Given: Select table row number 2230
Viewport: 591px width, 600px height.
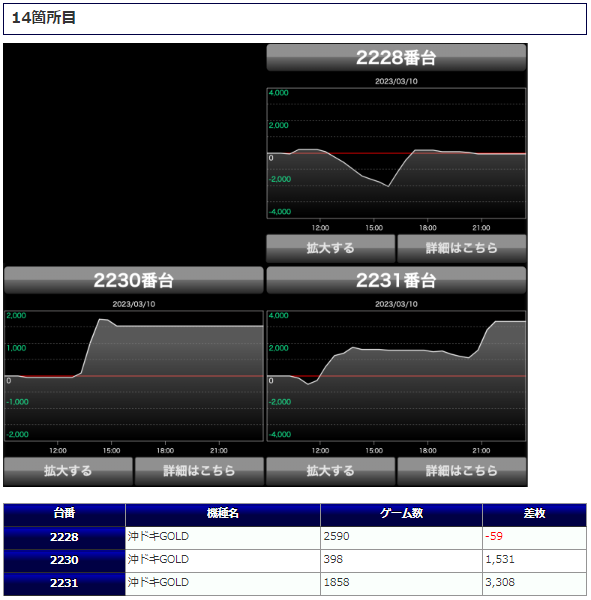Looking at the screenshot, I should coord(295,561).
